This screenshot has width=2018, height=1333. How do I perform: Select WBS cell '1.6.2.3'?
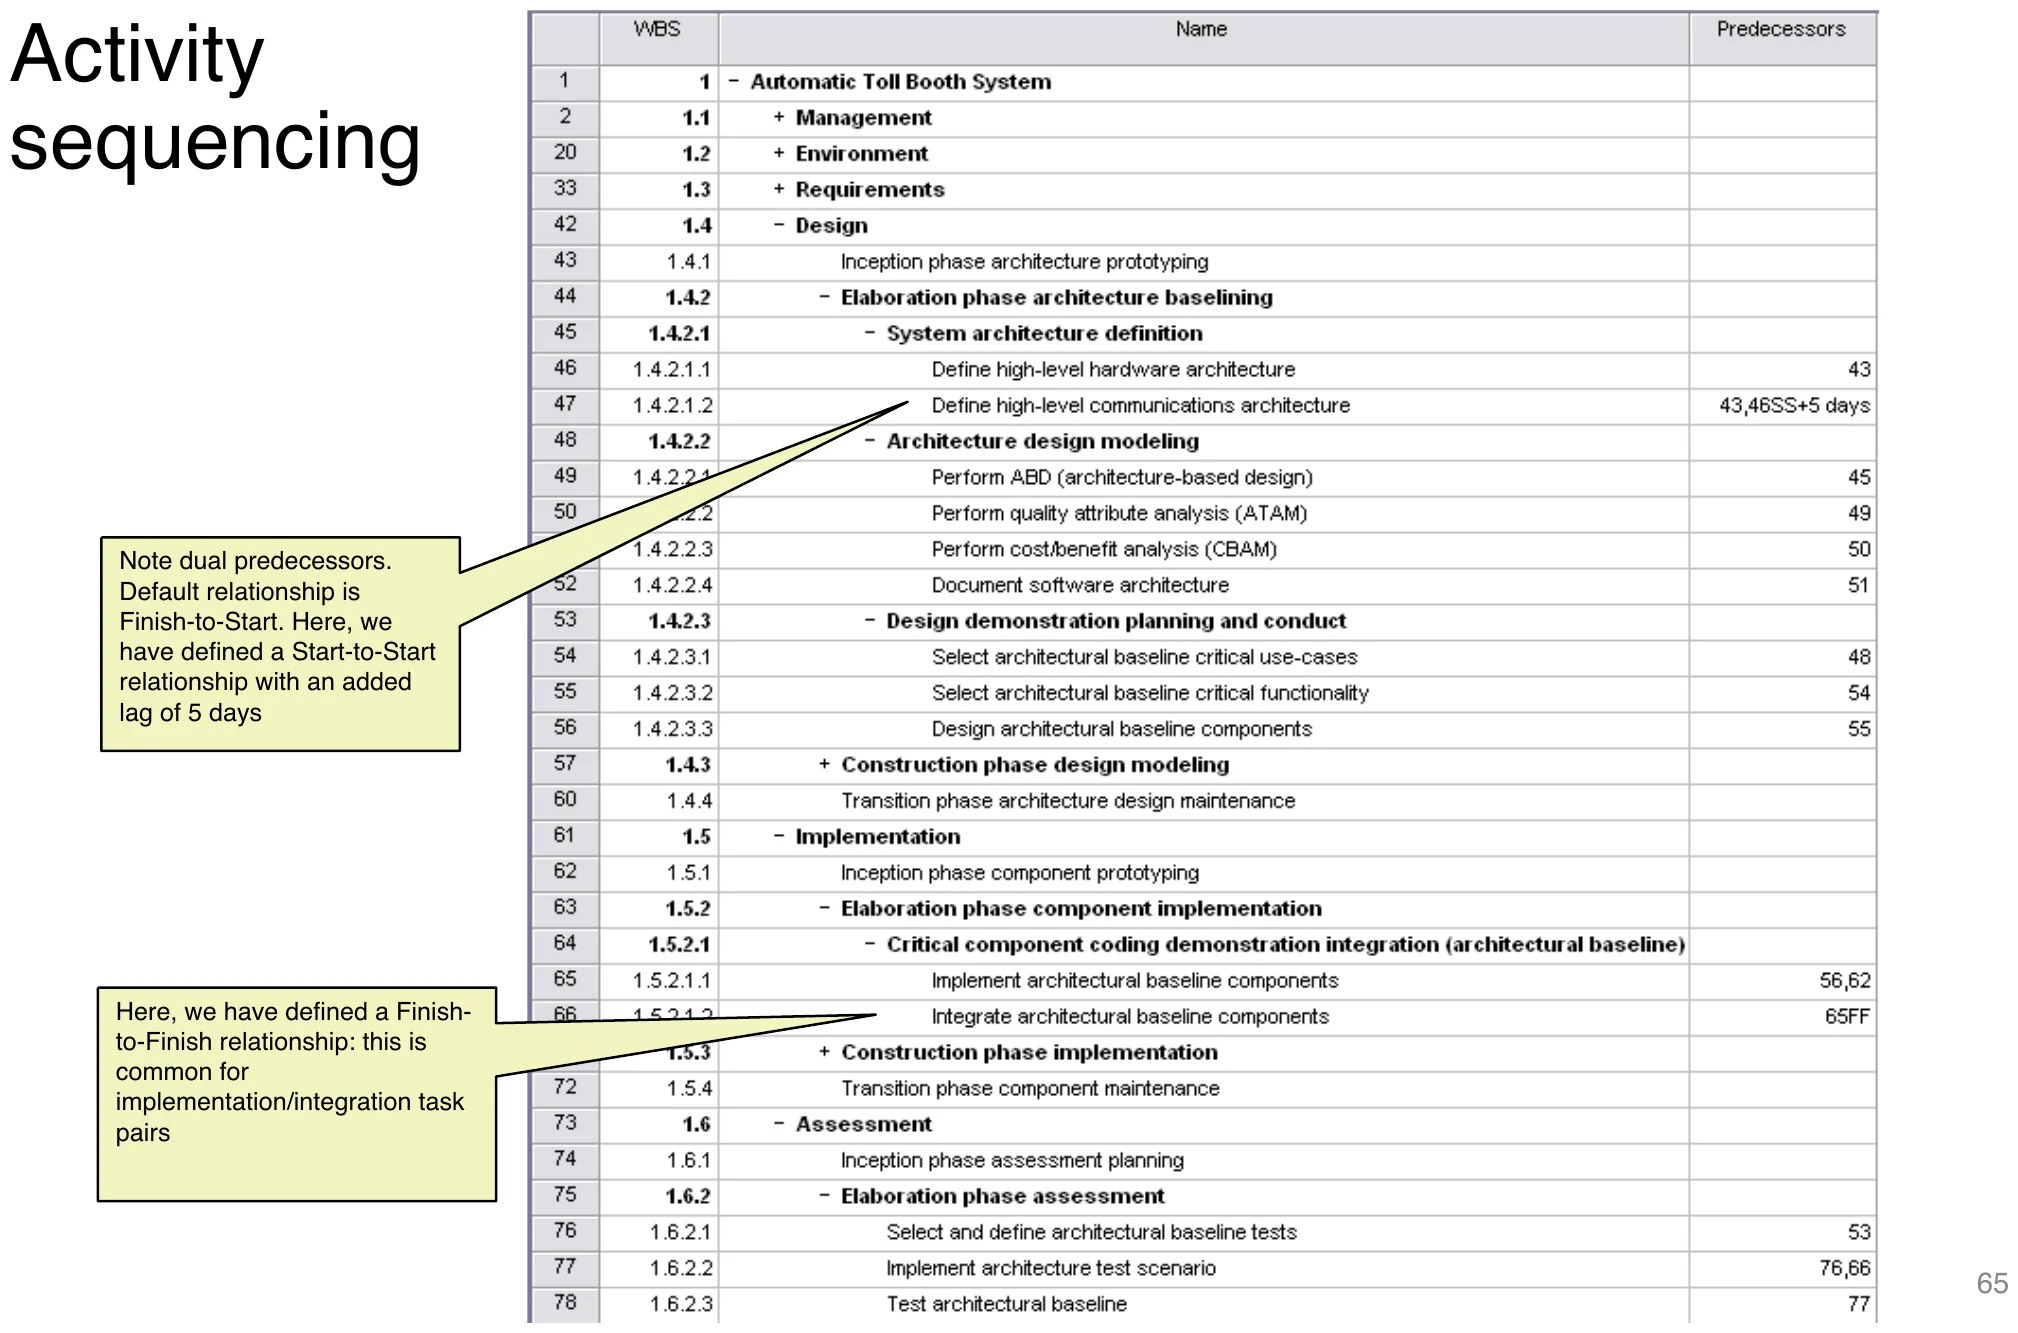(x=659, y=1304)
